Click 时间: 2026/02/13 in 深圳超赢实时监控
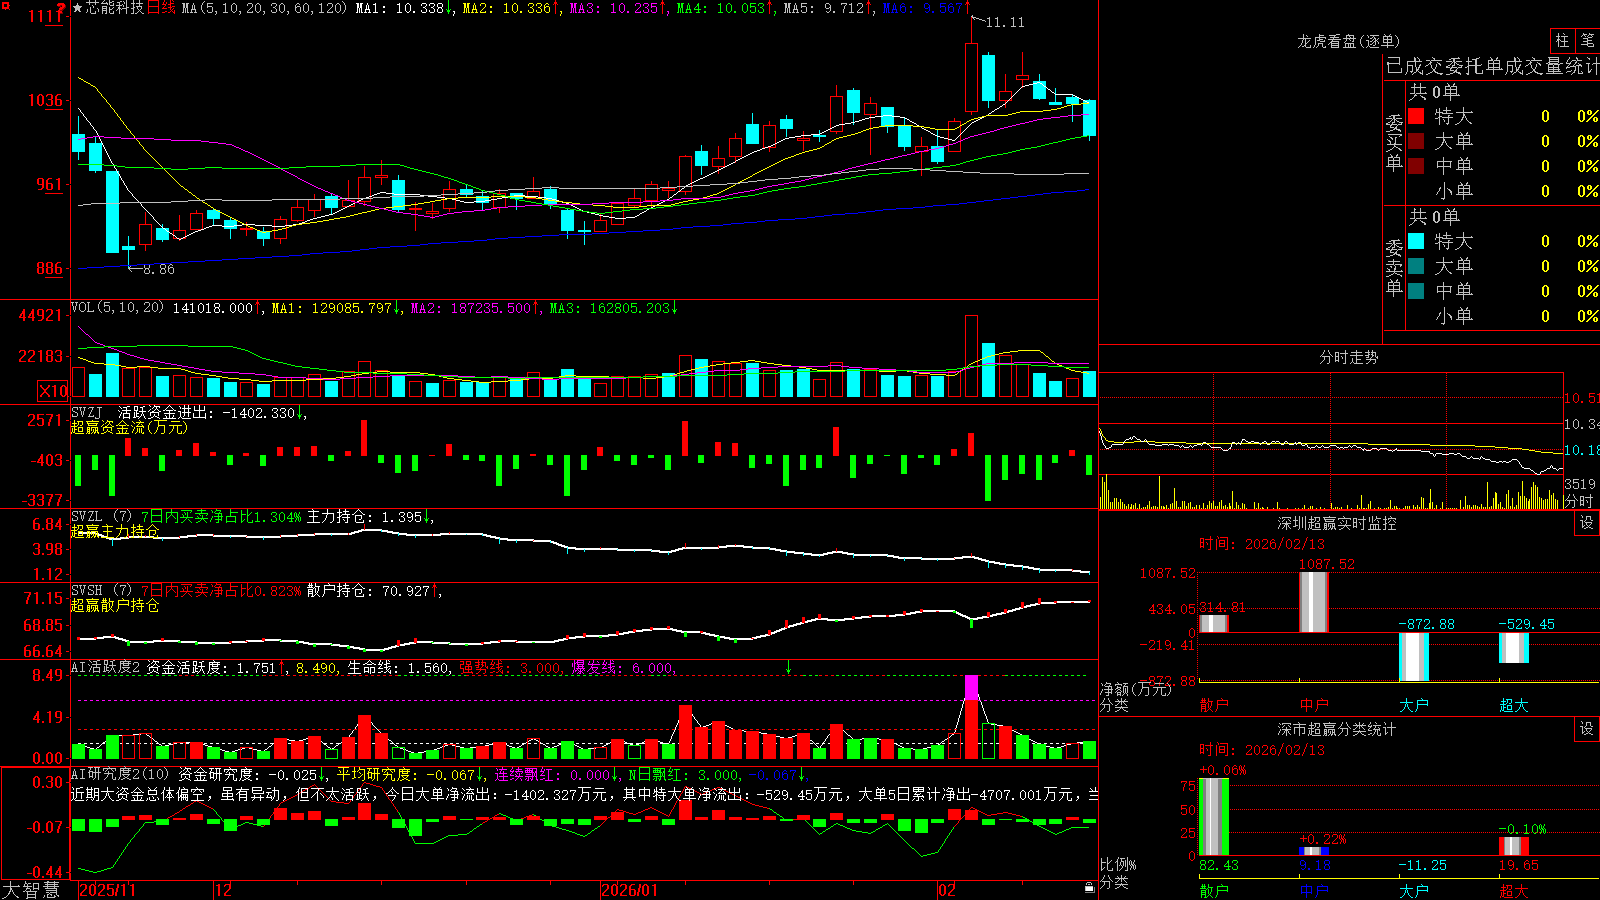The width and height of the screenshot is (1600, 900). click(x=1262, y=544)
